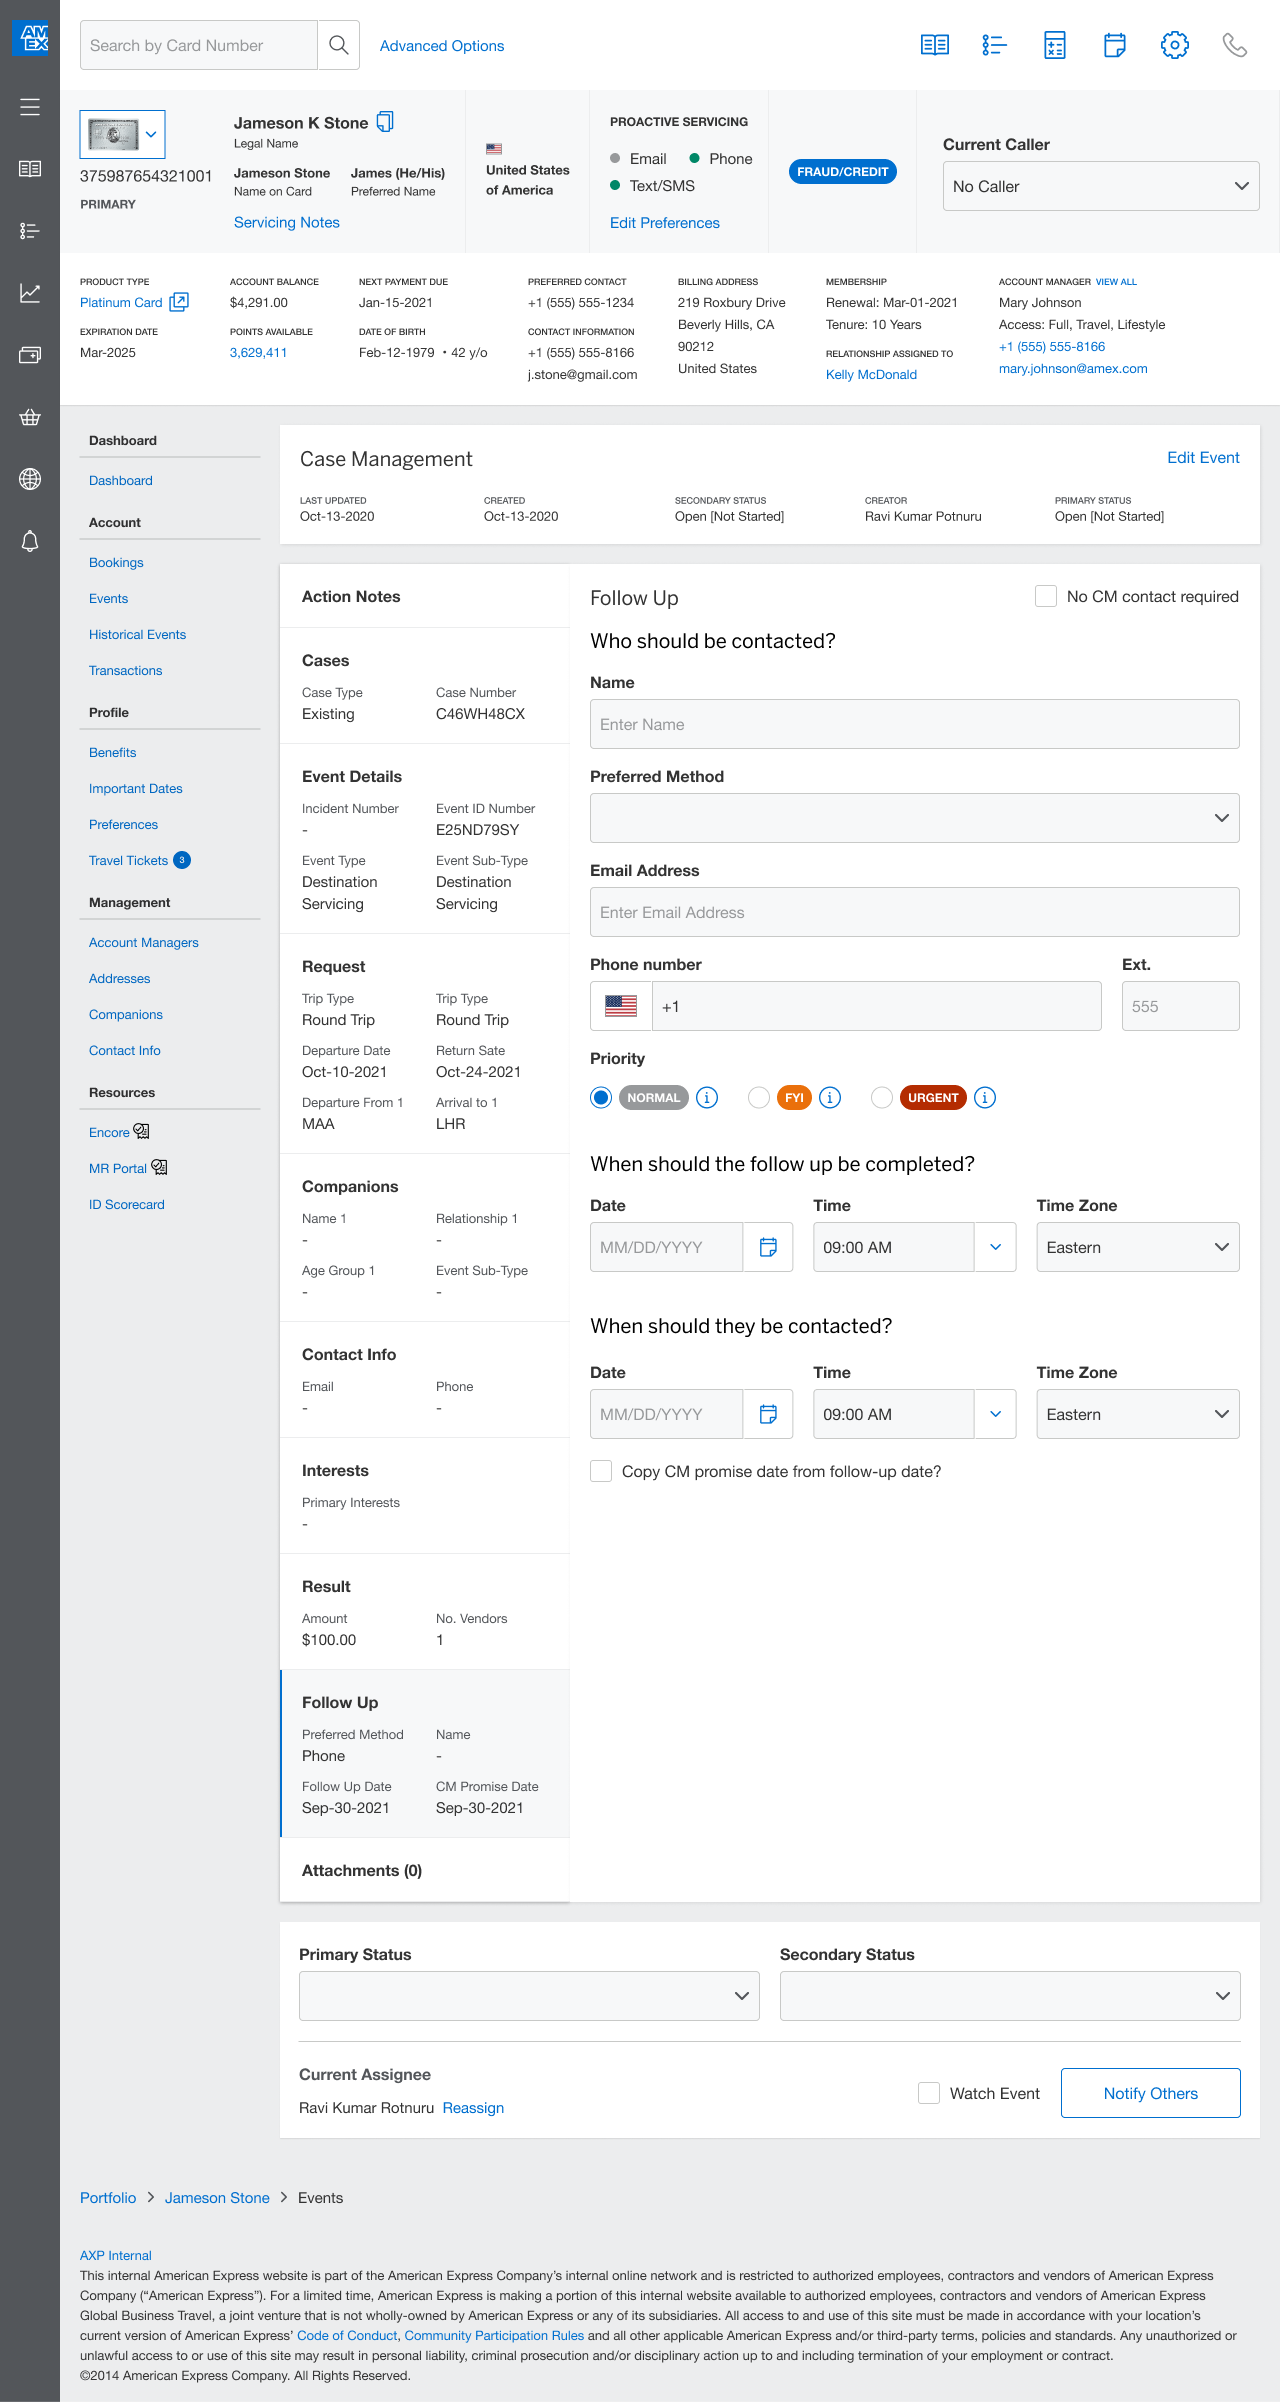Expand the Current Caller dropdown
The height and width of the screenshot is (2402, 1280).
pyautogui.click(x=1100, y=186)
